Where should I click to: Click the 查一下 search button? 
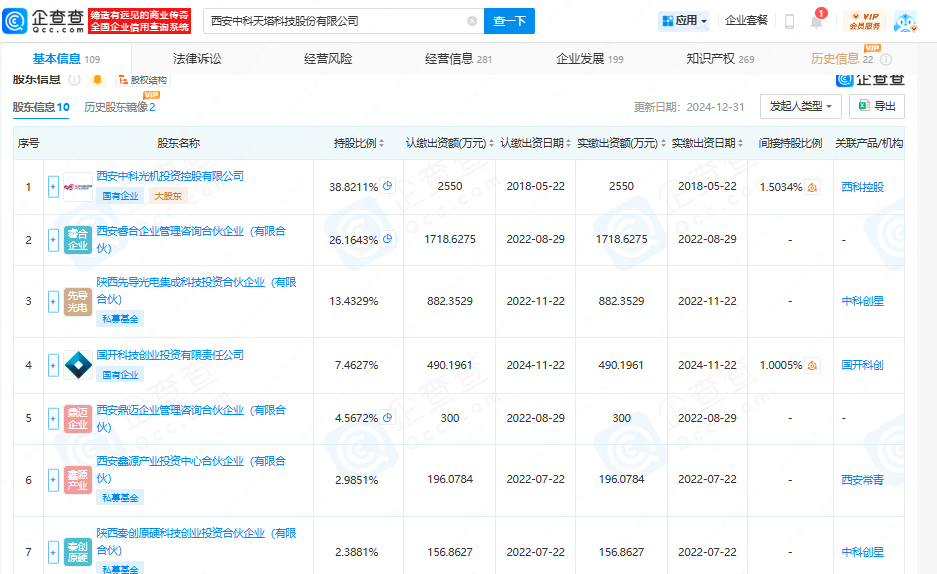click(x=509, y=21)
